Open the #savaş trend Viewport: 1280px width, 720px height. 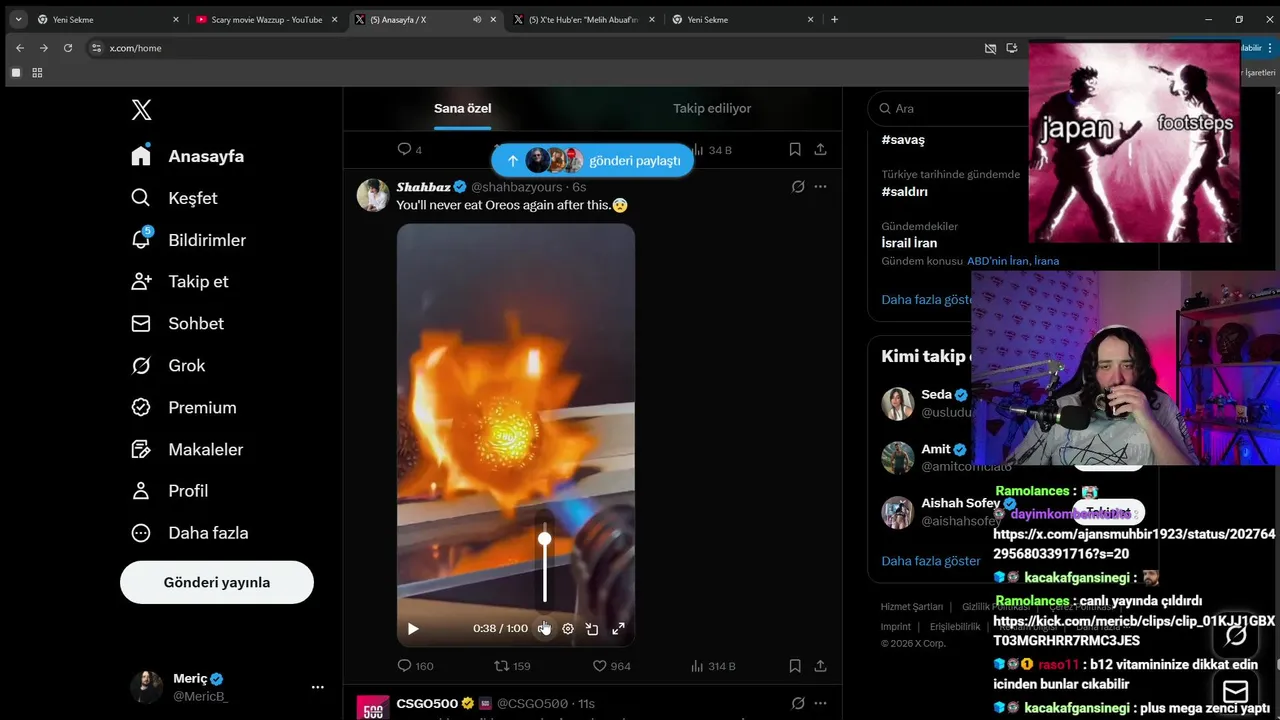click(x=903, y=140)
